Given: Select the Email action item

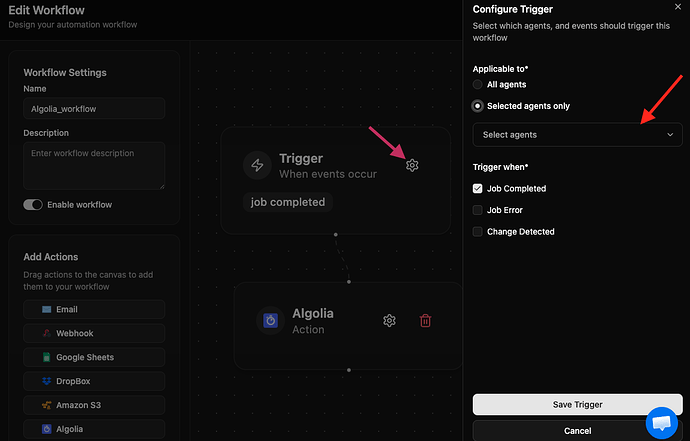Looking at the screenshot, I should click(94, 309).
